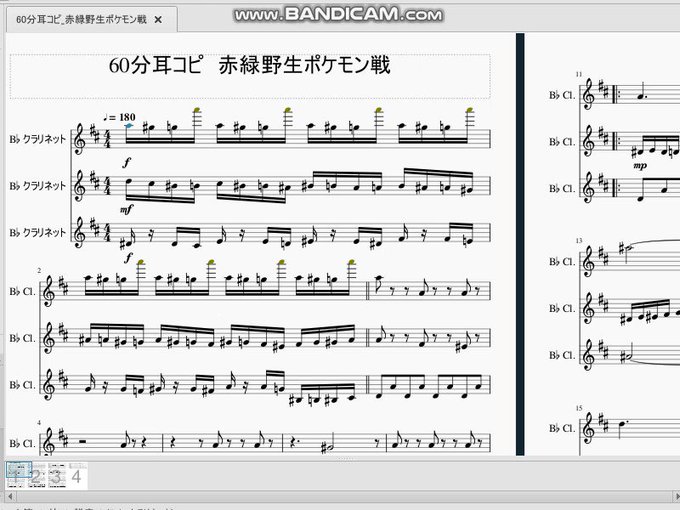Click the measure number 13 on the right page
The width and height of the screenshot is (680, 510).
tap(579, 241)
